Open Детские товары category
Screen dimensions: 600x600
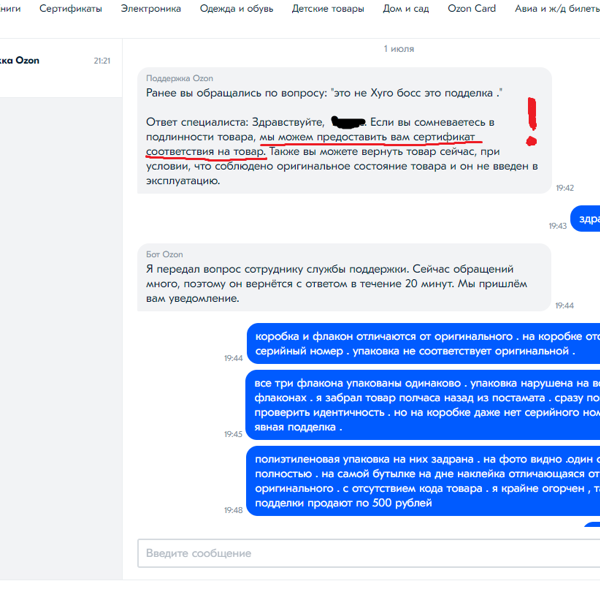pos(328,8)
